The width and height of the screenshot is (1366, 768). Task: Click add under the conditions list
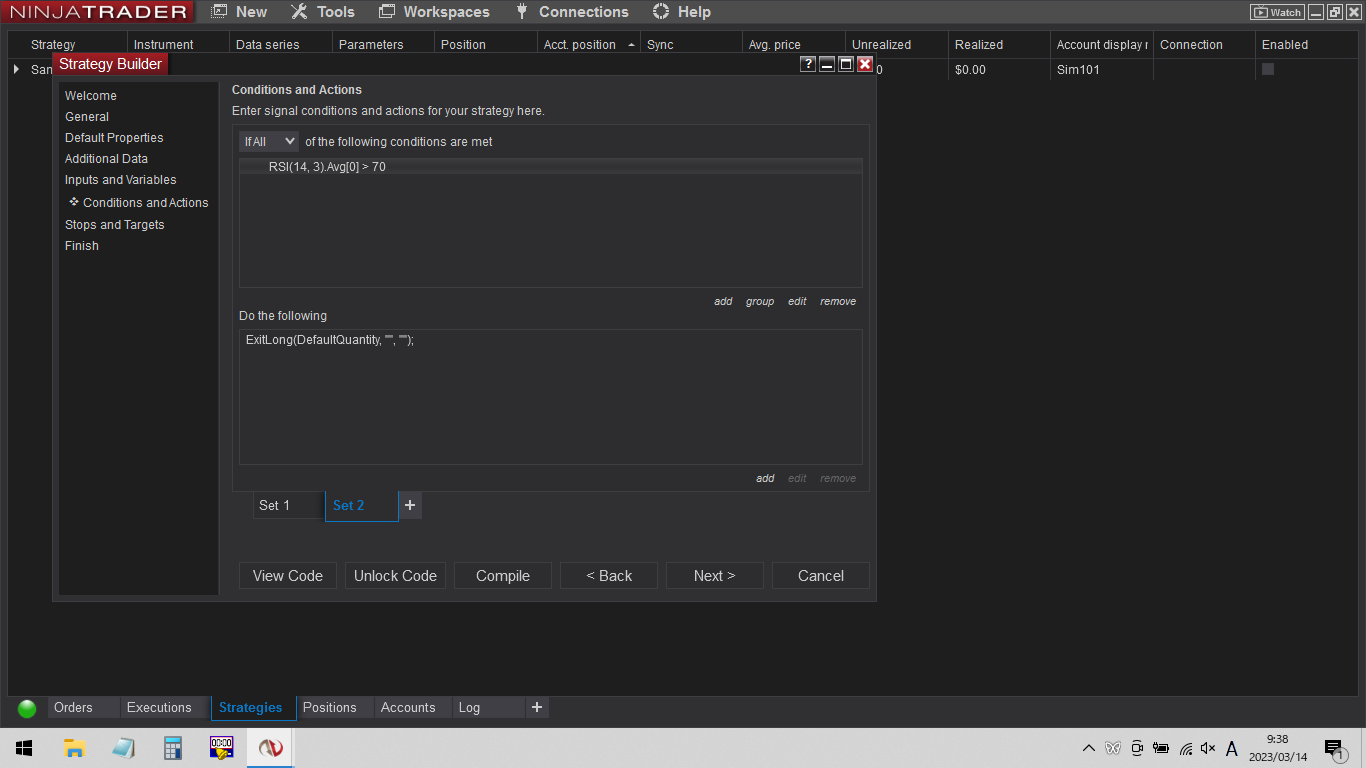click(x=723, y=301)
